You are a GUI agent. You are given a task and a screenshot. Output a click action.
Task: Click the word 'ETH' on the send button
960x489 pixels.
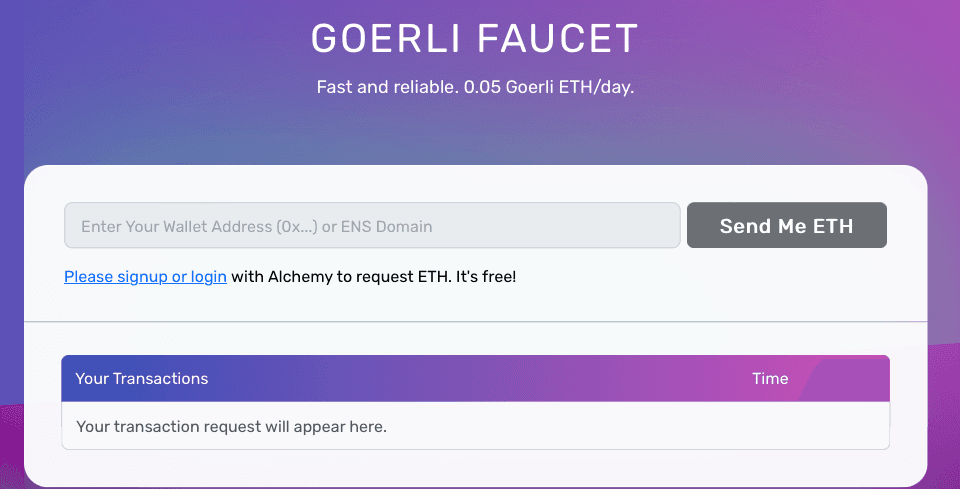[833, 226]
